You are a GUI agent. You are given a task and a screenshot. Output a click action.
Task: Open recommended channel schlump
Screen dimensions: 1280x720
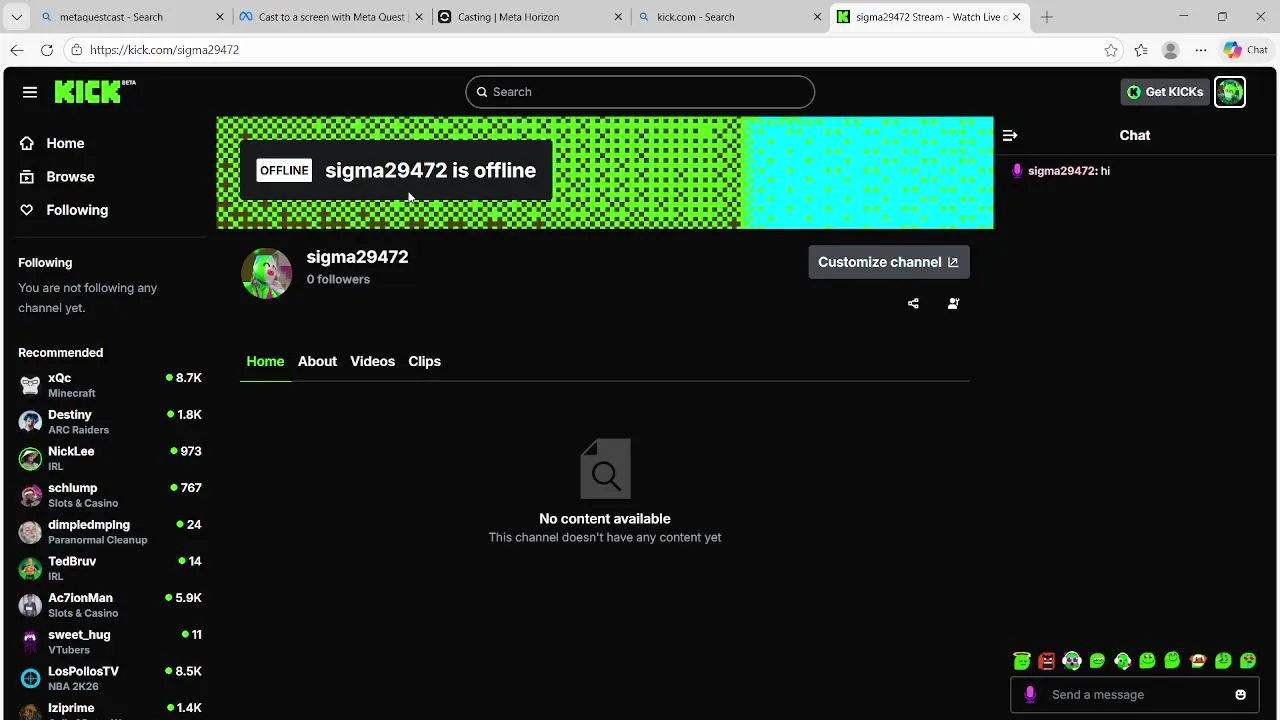click(x=110, y=495)
